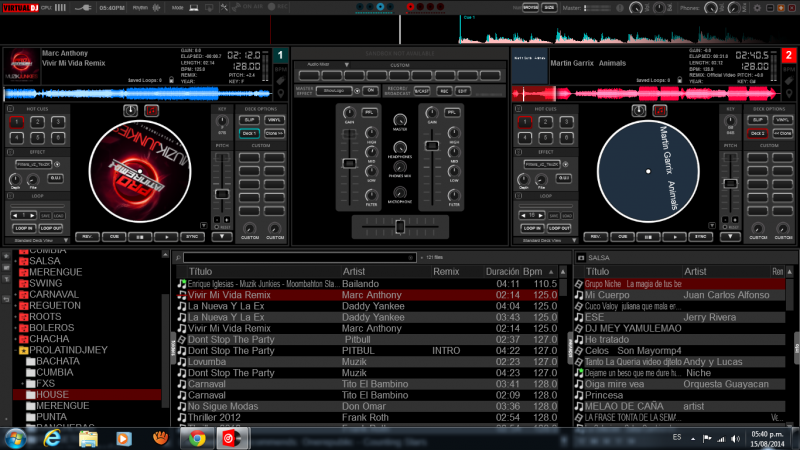
Task: Click LOOP IN on deck 1
Action: pos(23,228)
